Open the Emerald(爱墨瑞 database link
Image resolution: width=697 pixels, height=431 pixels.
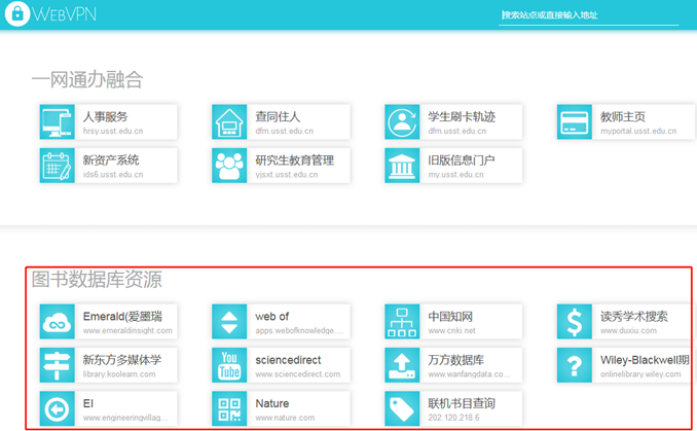108,322
